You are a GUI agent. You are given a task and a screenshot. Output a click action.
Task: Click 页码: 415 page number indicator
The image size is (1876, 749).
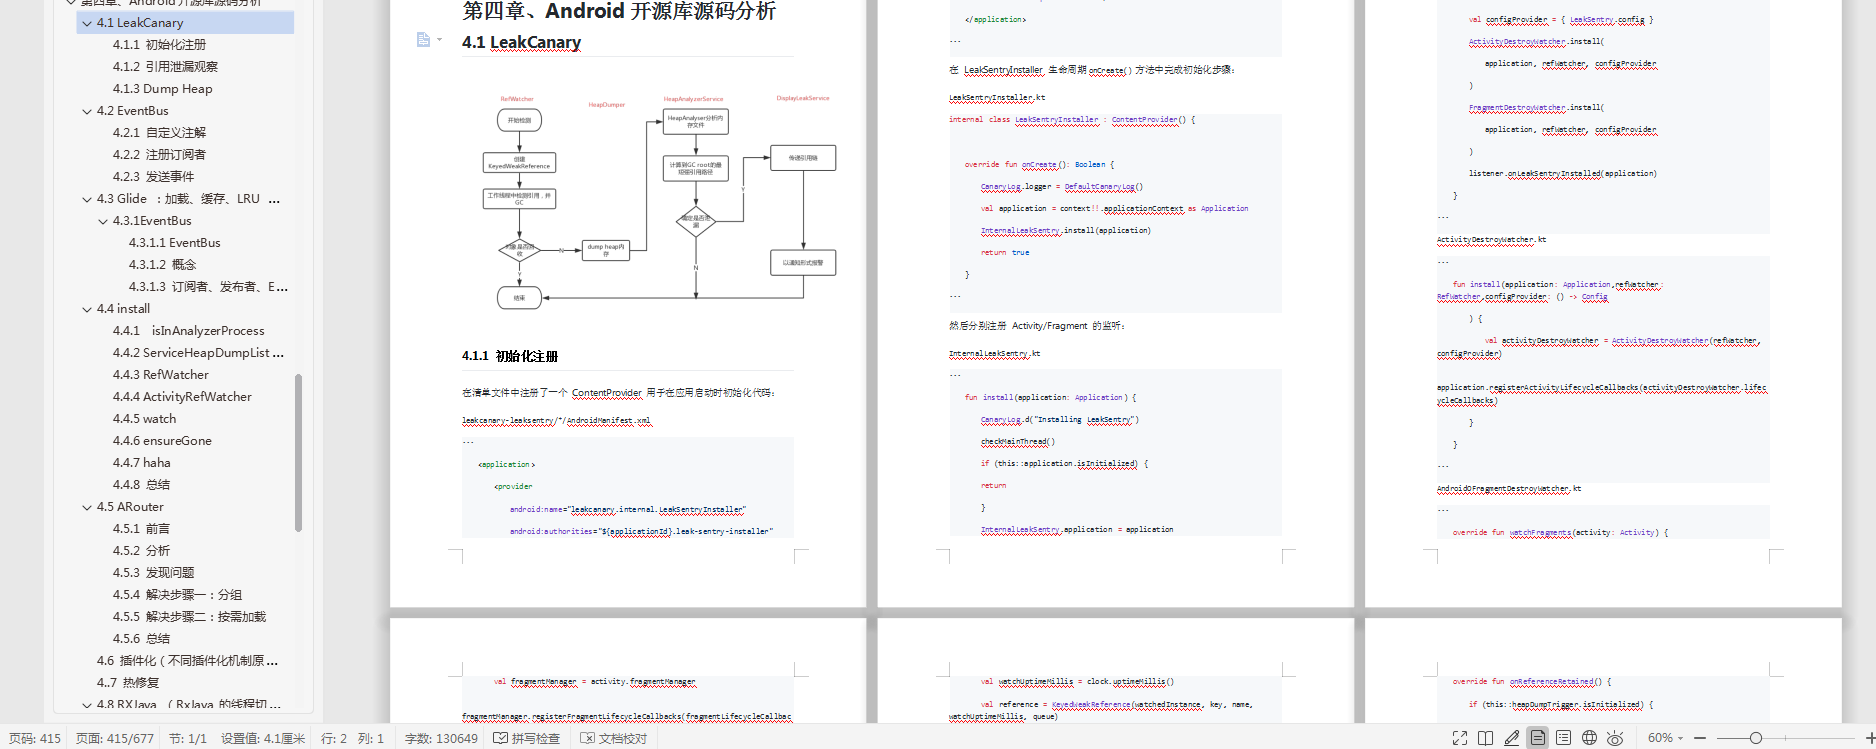point(35,739)
